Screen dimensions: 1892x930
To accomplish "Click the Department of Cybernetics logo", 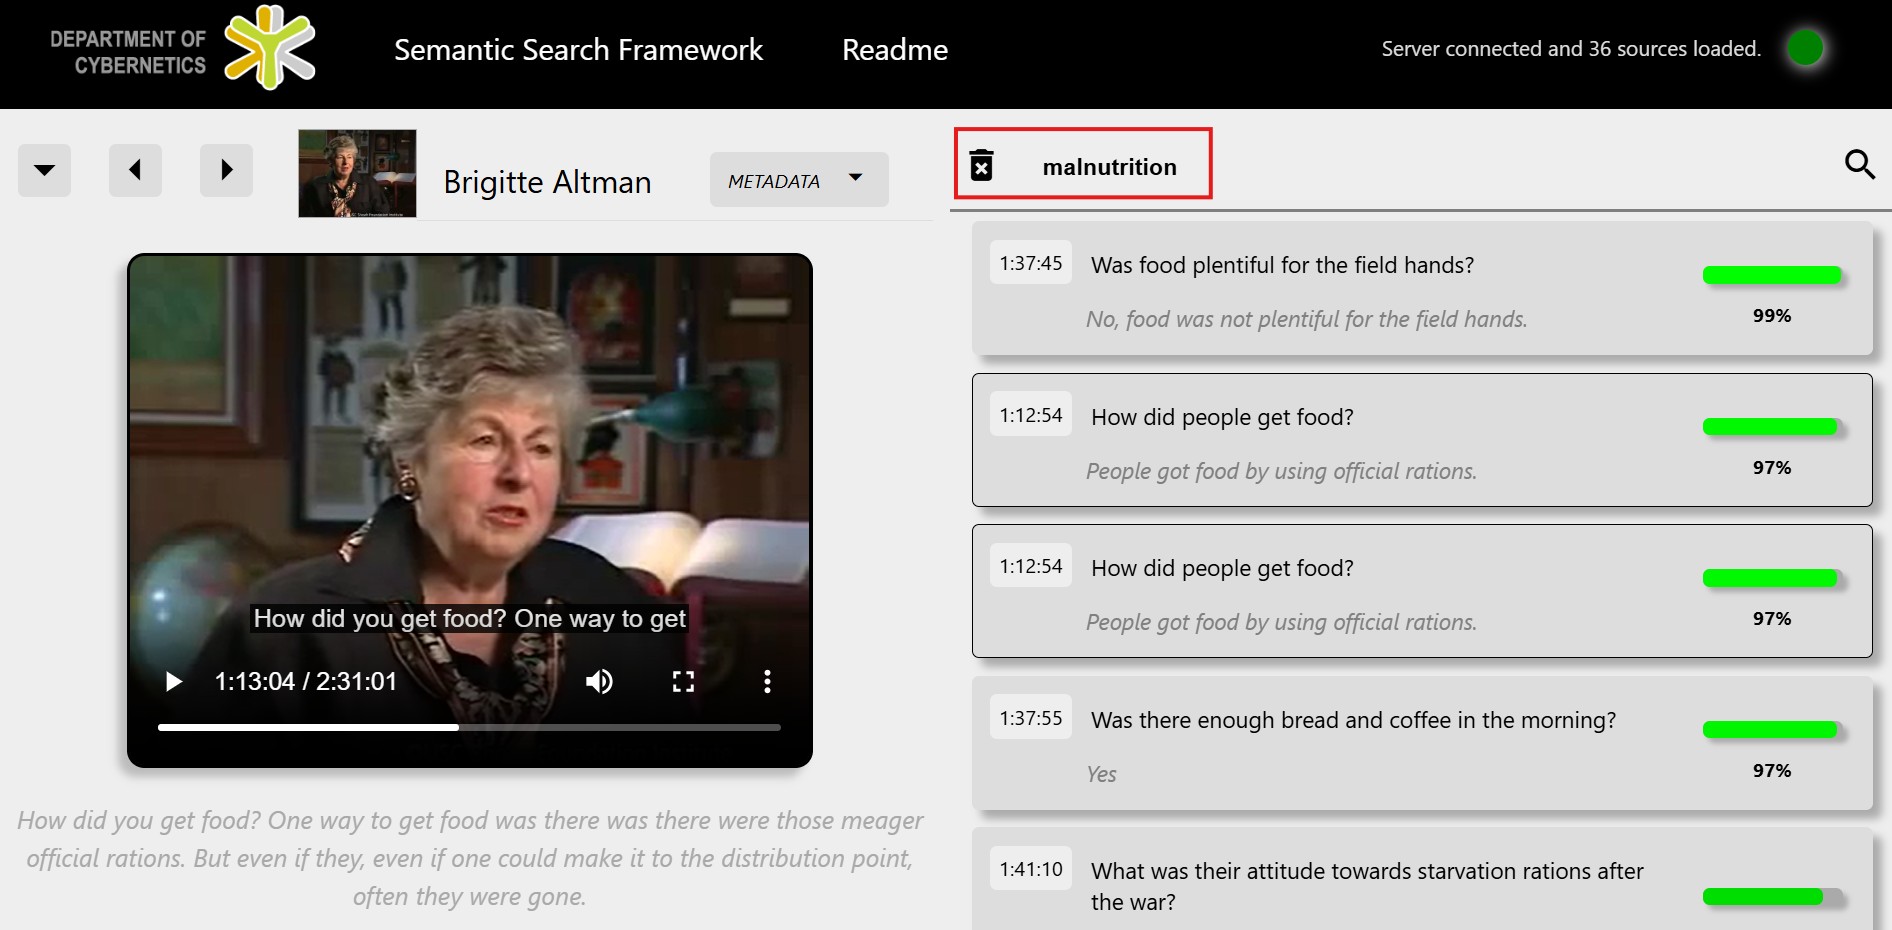I will point(183,50).
